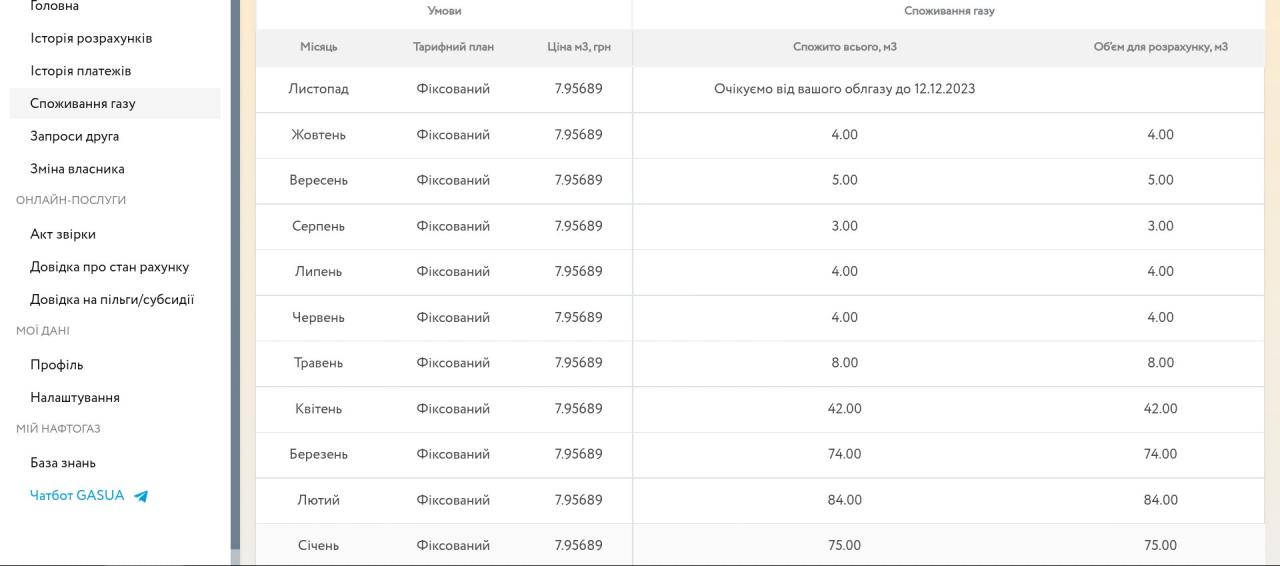Click the Спожито всього, м3 header
1280x566 pixels.
click(844, 47)
